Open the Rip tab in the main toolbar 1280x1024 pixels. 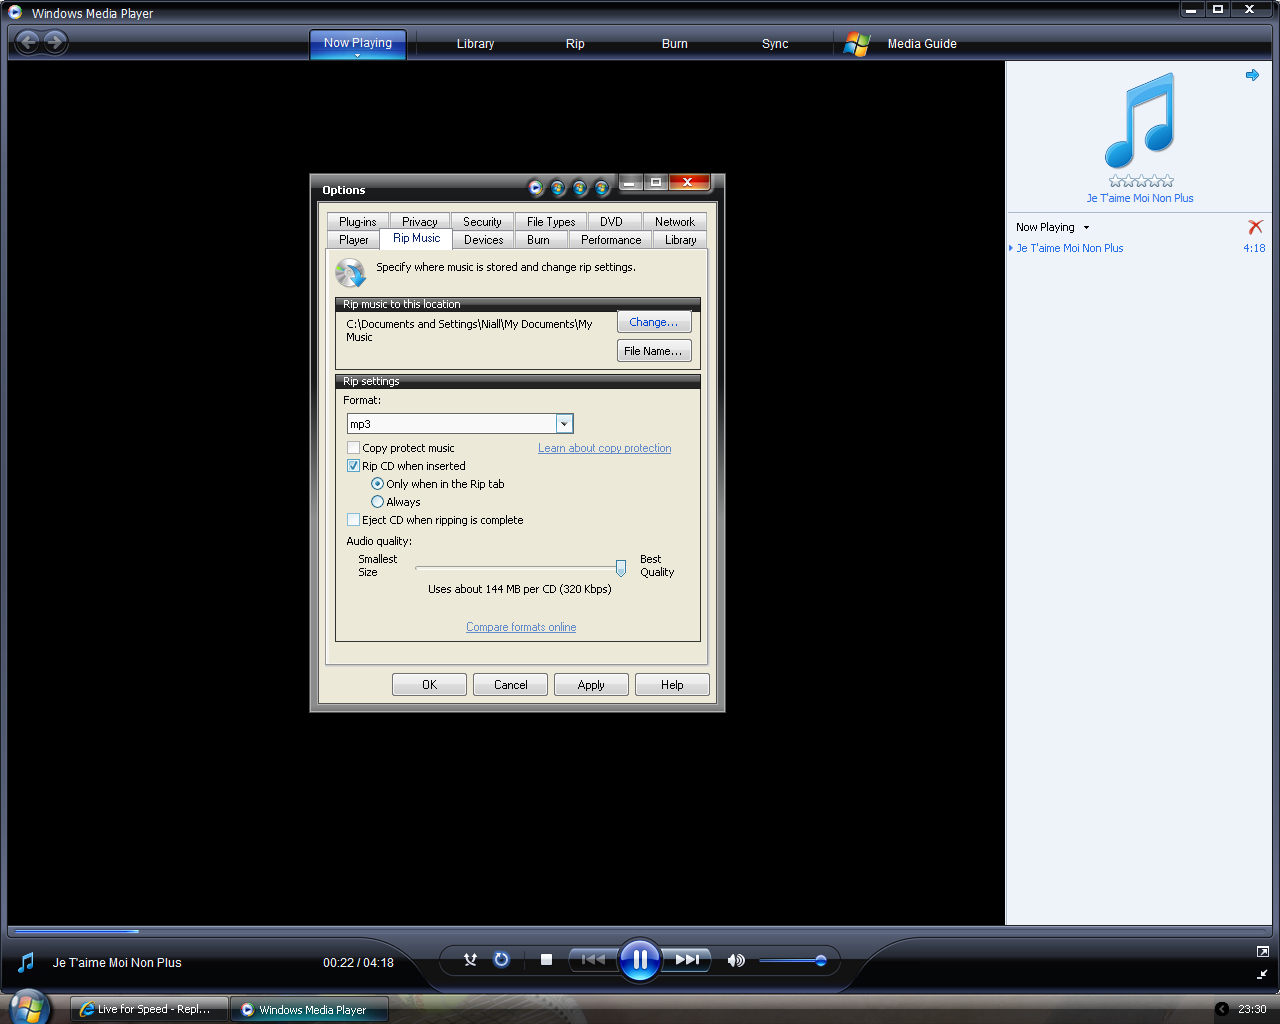(575, 44)
